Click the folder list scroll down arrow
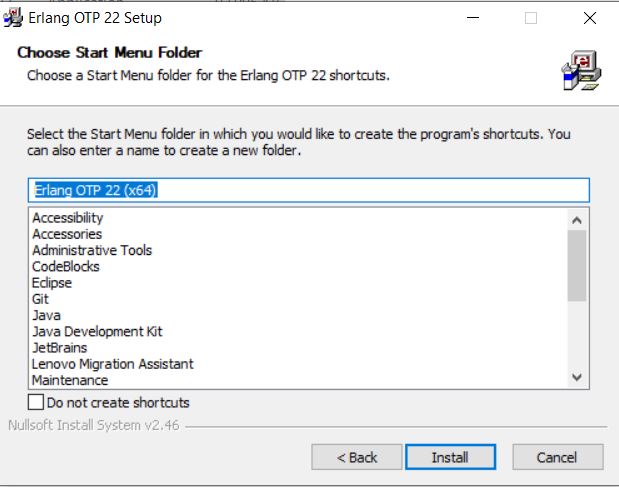 tap(577, 377)
